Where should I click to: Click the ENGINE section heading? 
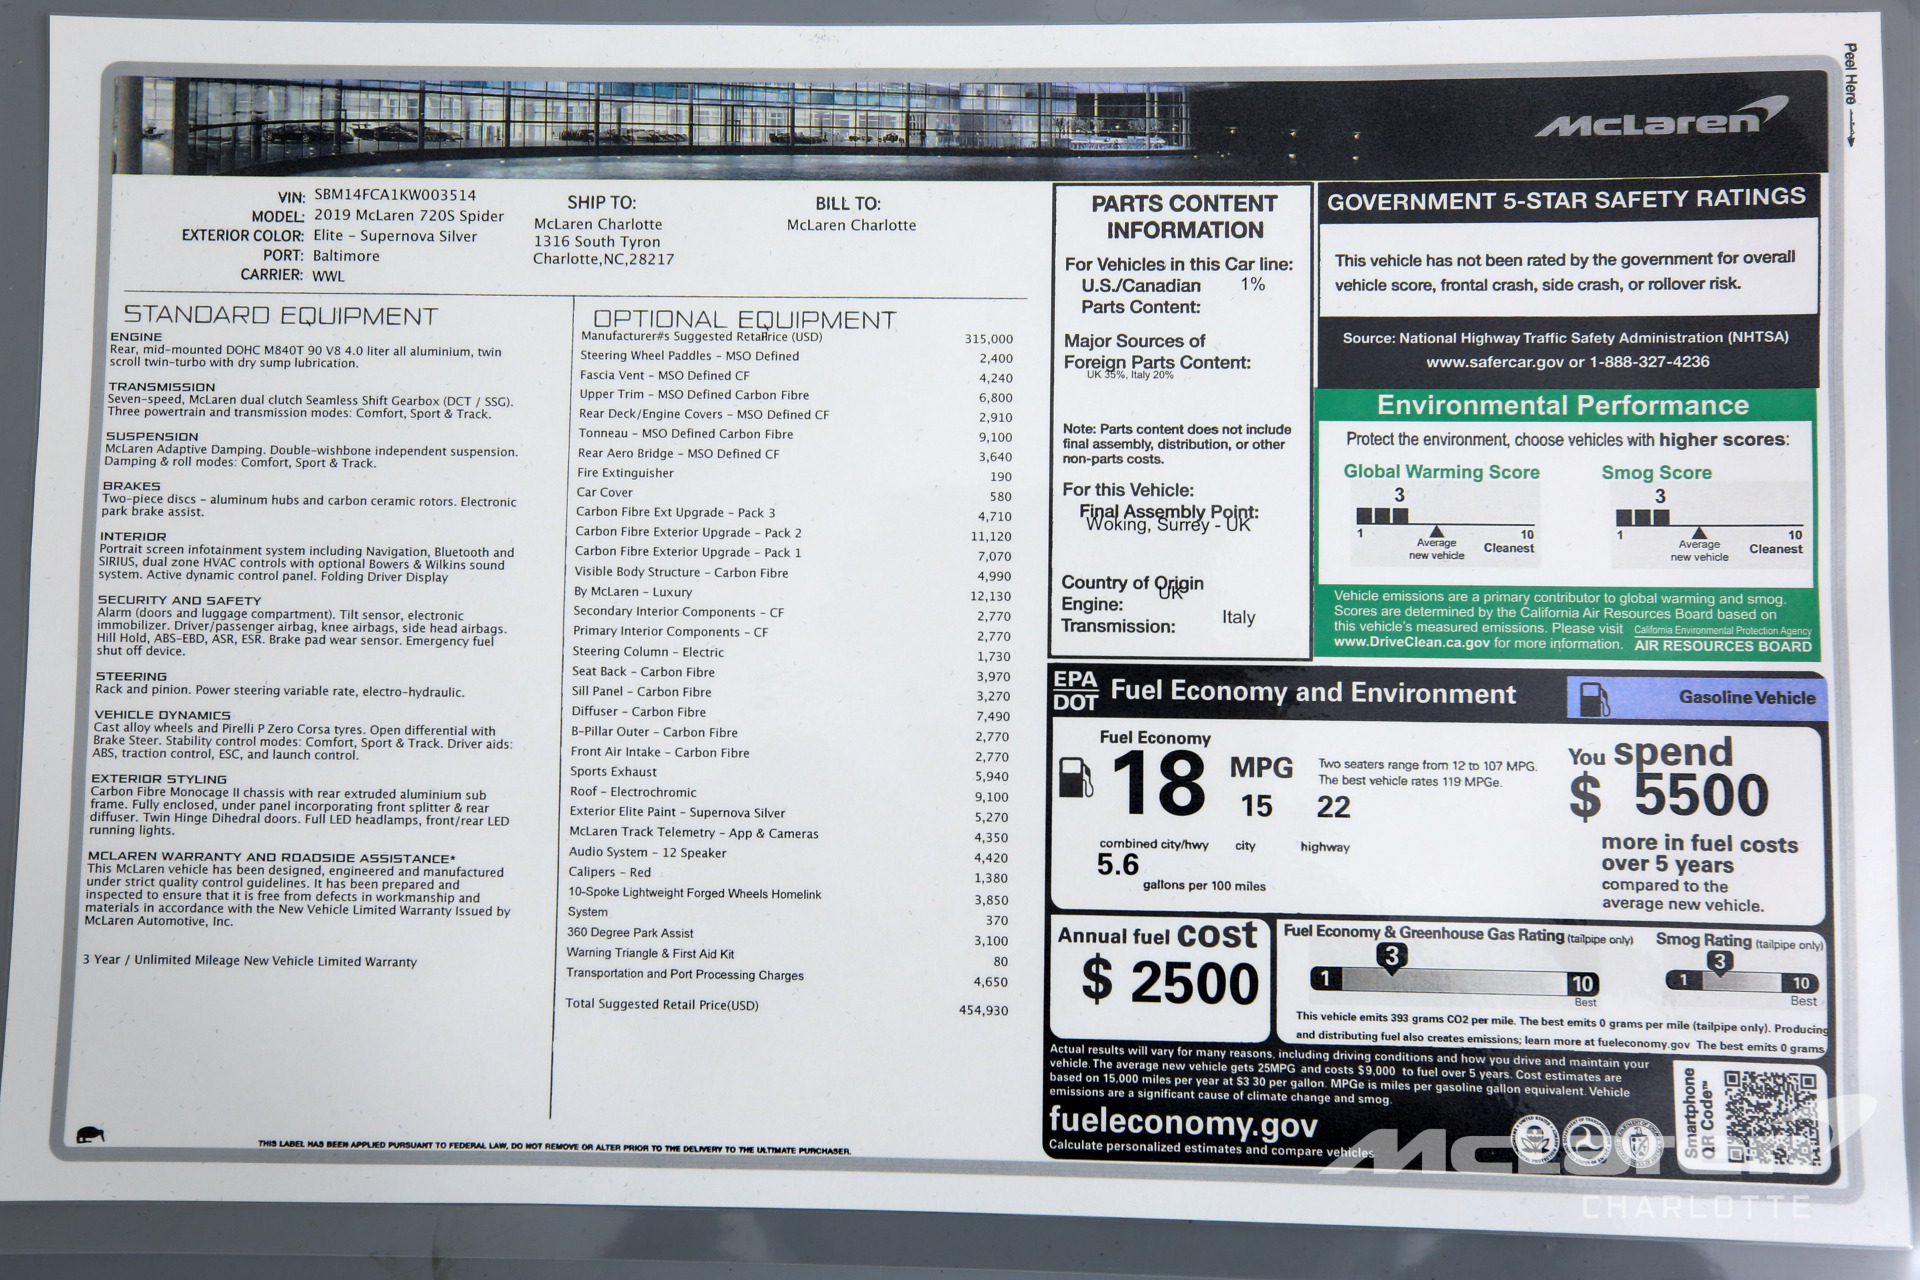click(136, 337)
